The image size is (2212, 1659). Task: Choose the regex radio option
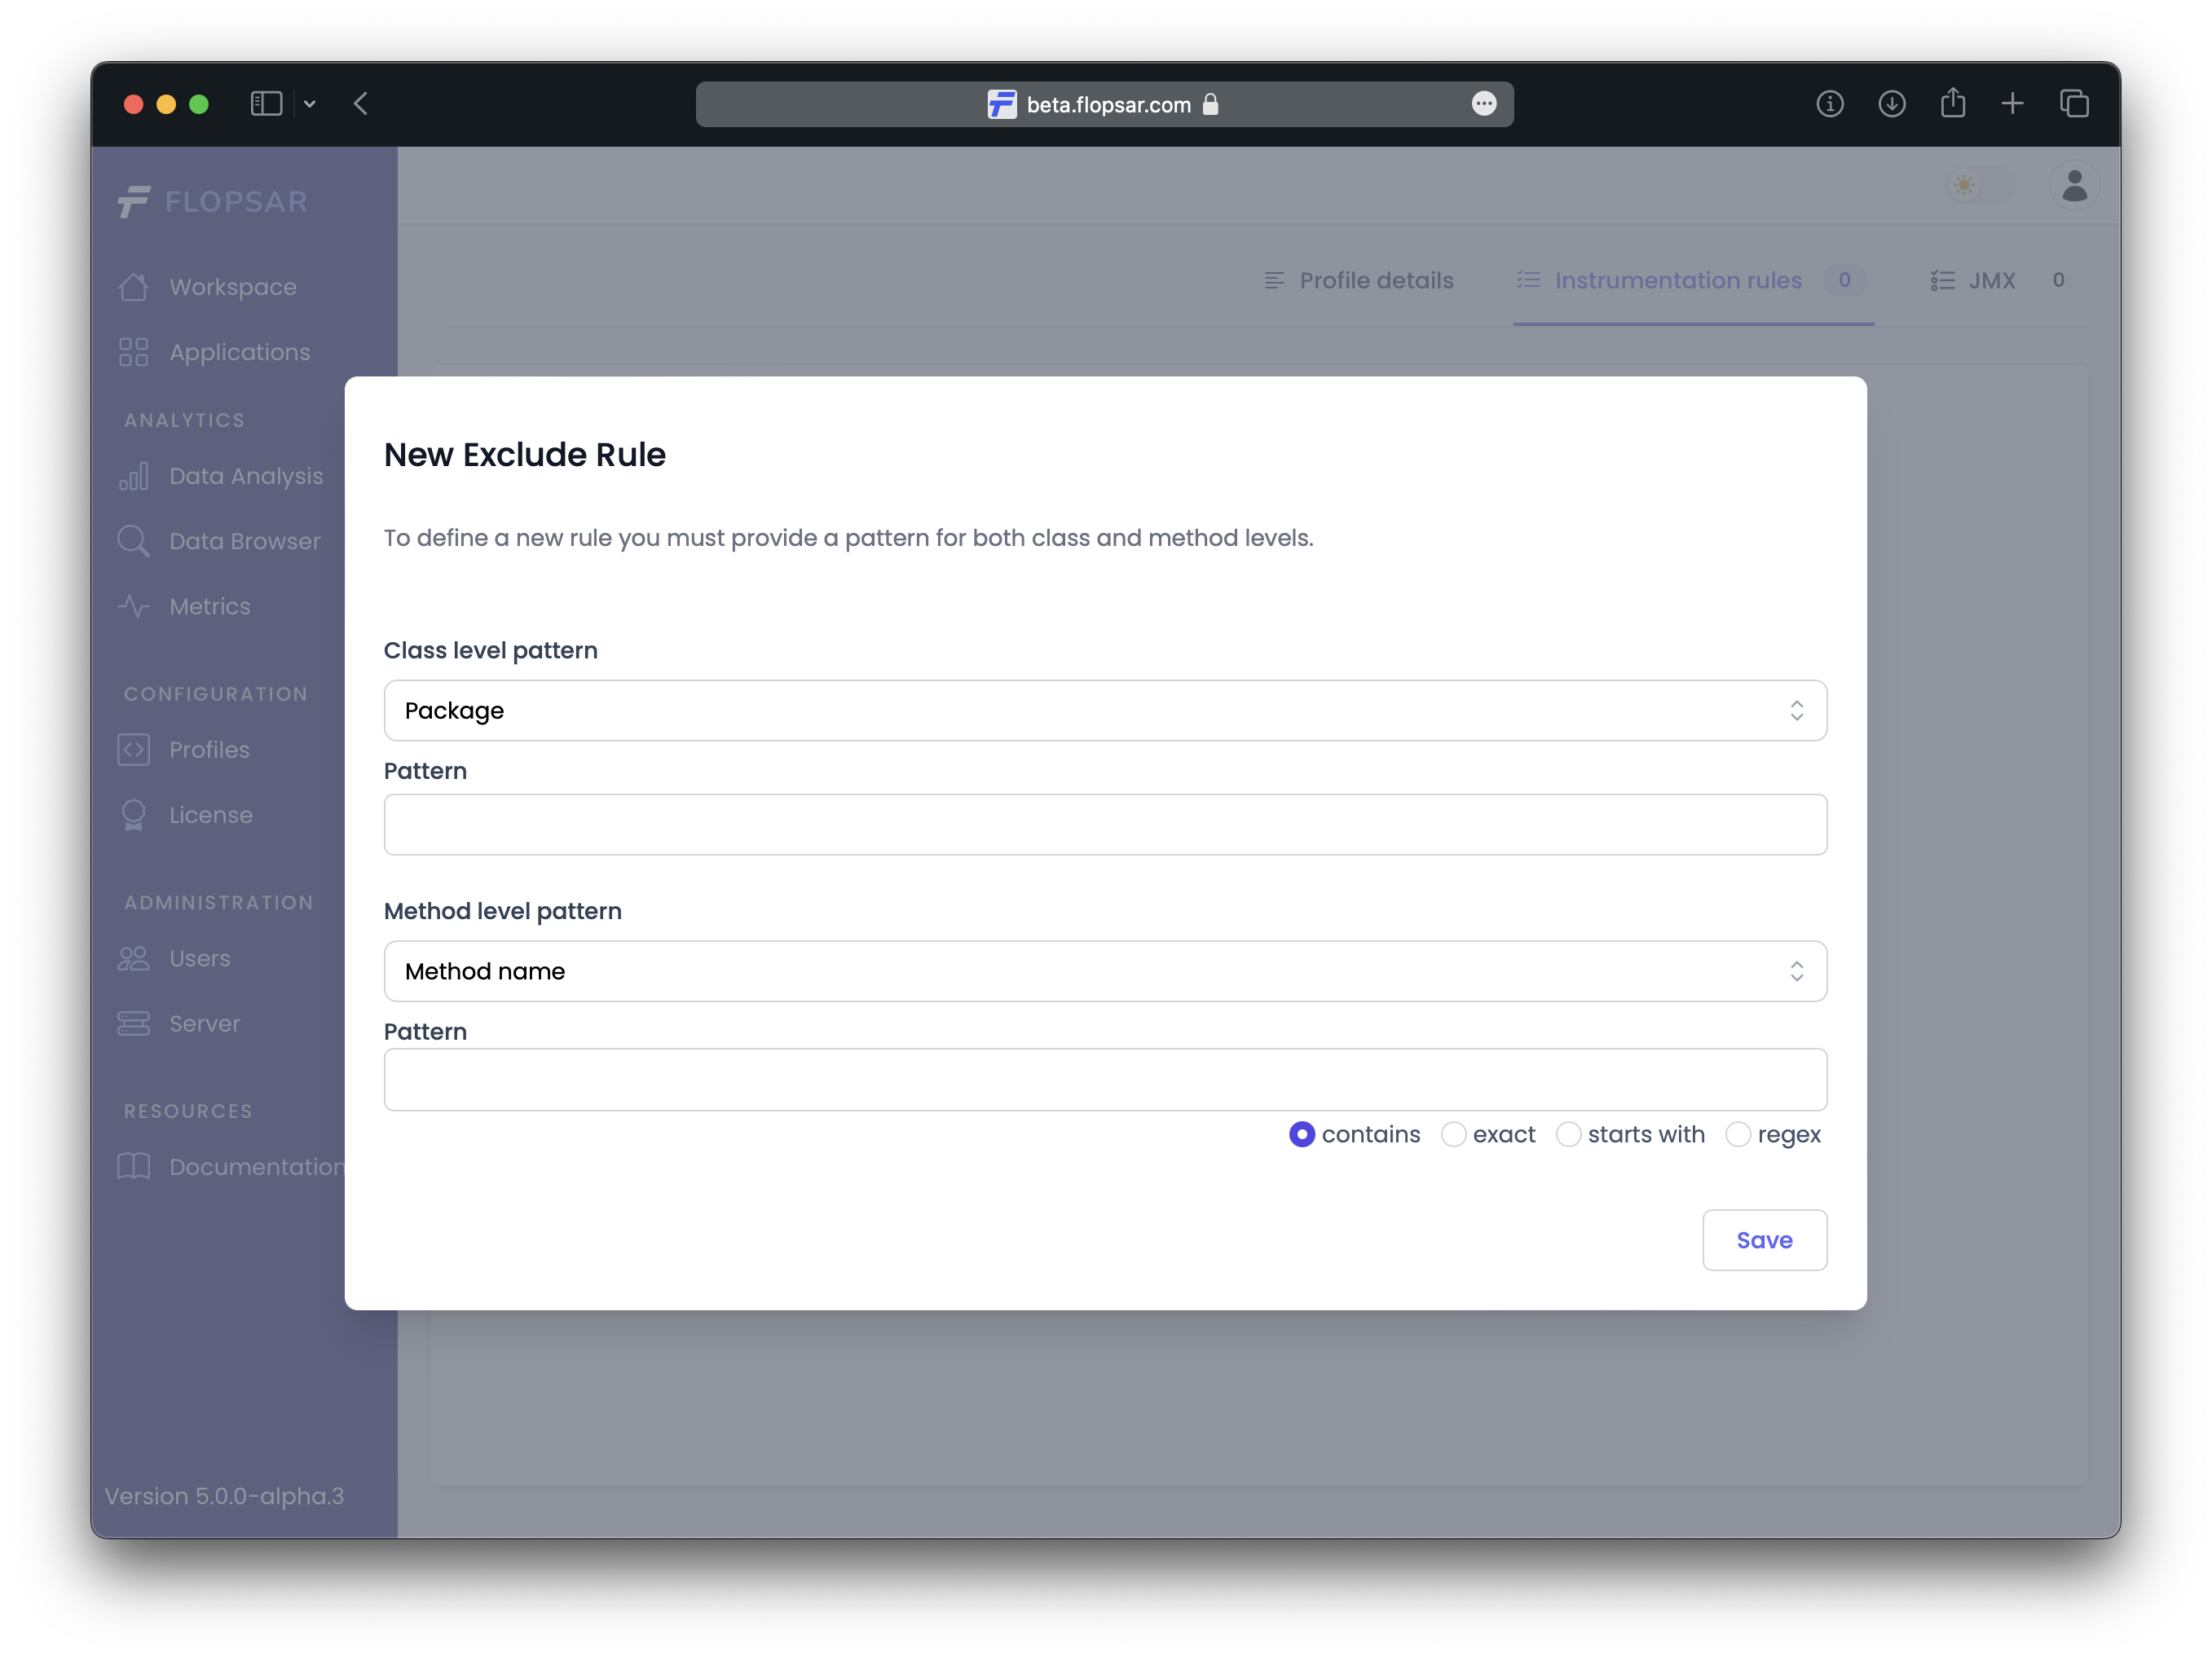pos(1738,1134)
